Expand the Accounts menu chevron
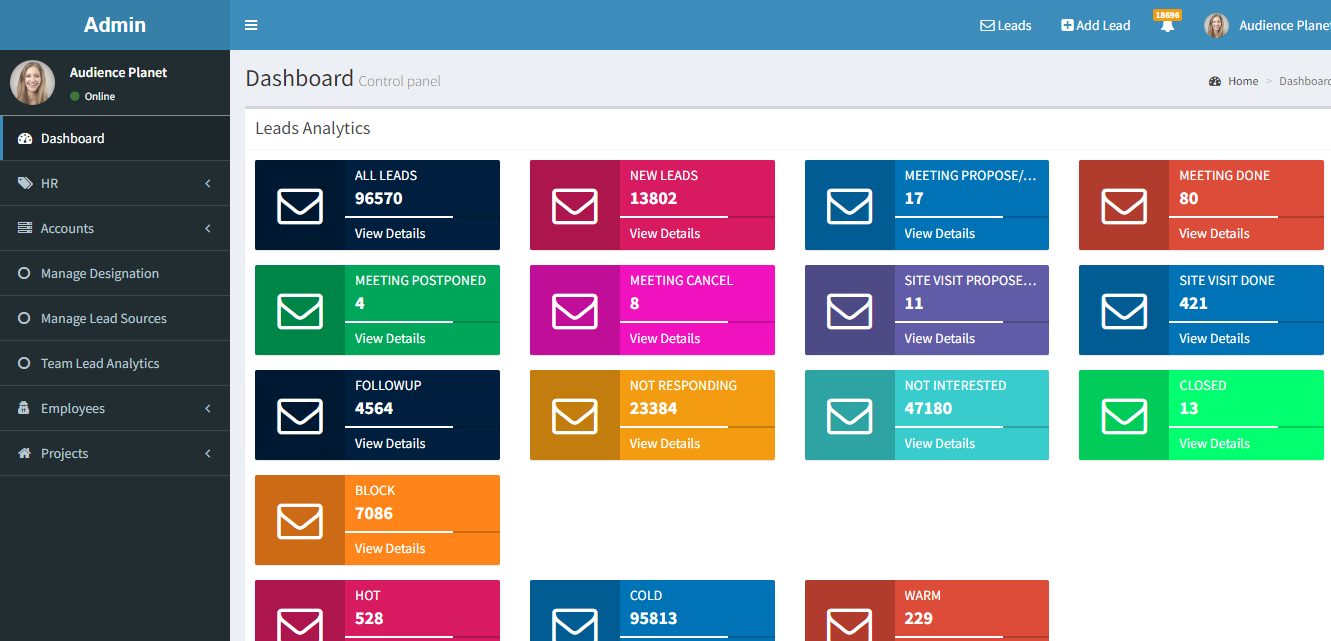1331x641 pixels. [x=208, y=229]
